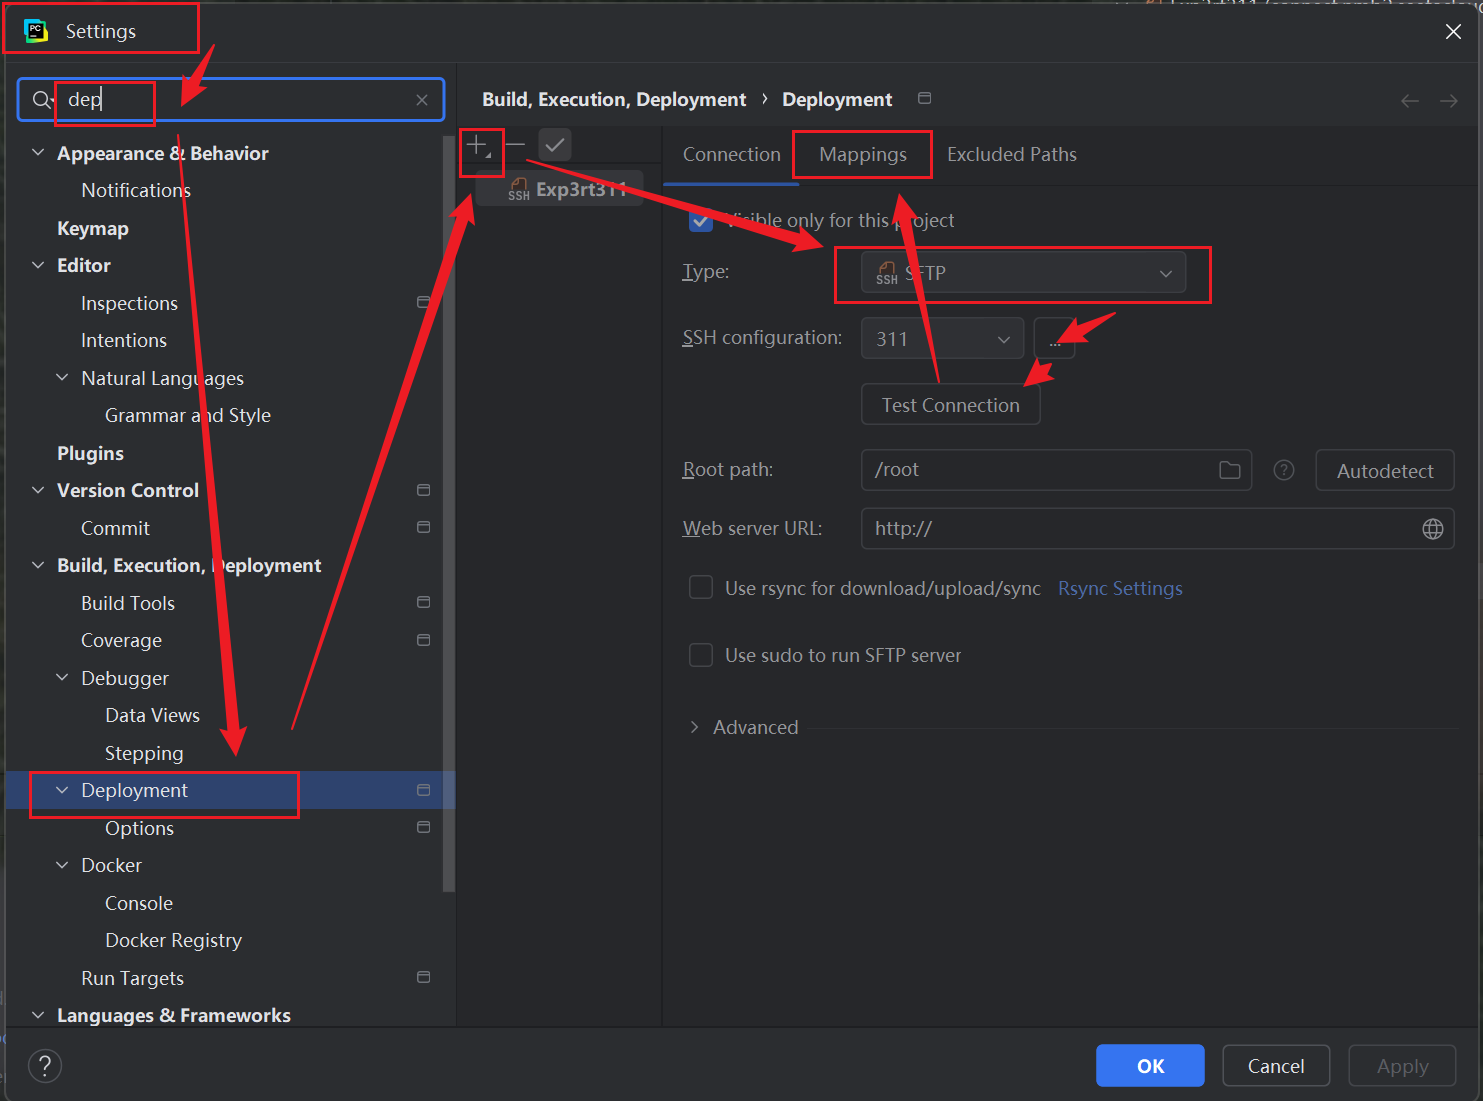Open the Type dropdown showing SFTP
The width and height of the screenshot is (1483, 1101).
1022,272
